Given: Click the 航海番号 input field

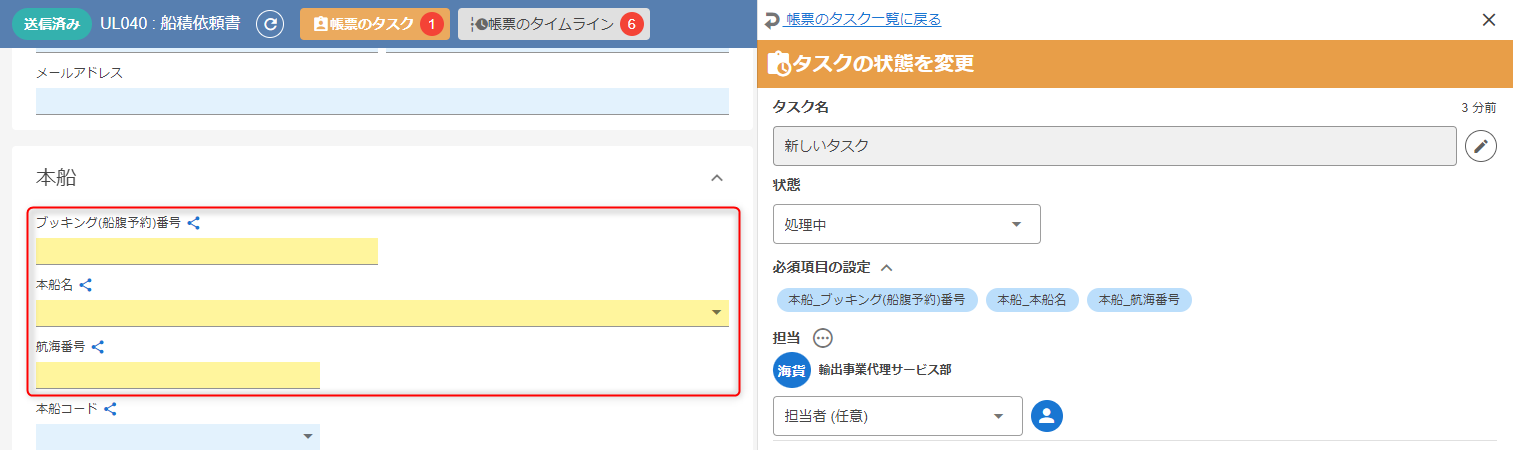Looking at the screenshot, I should pos(177,375).
